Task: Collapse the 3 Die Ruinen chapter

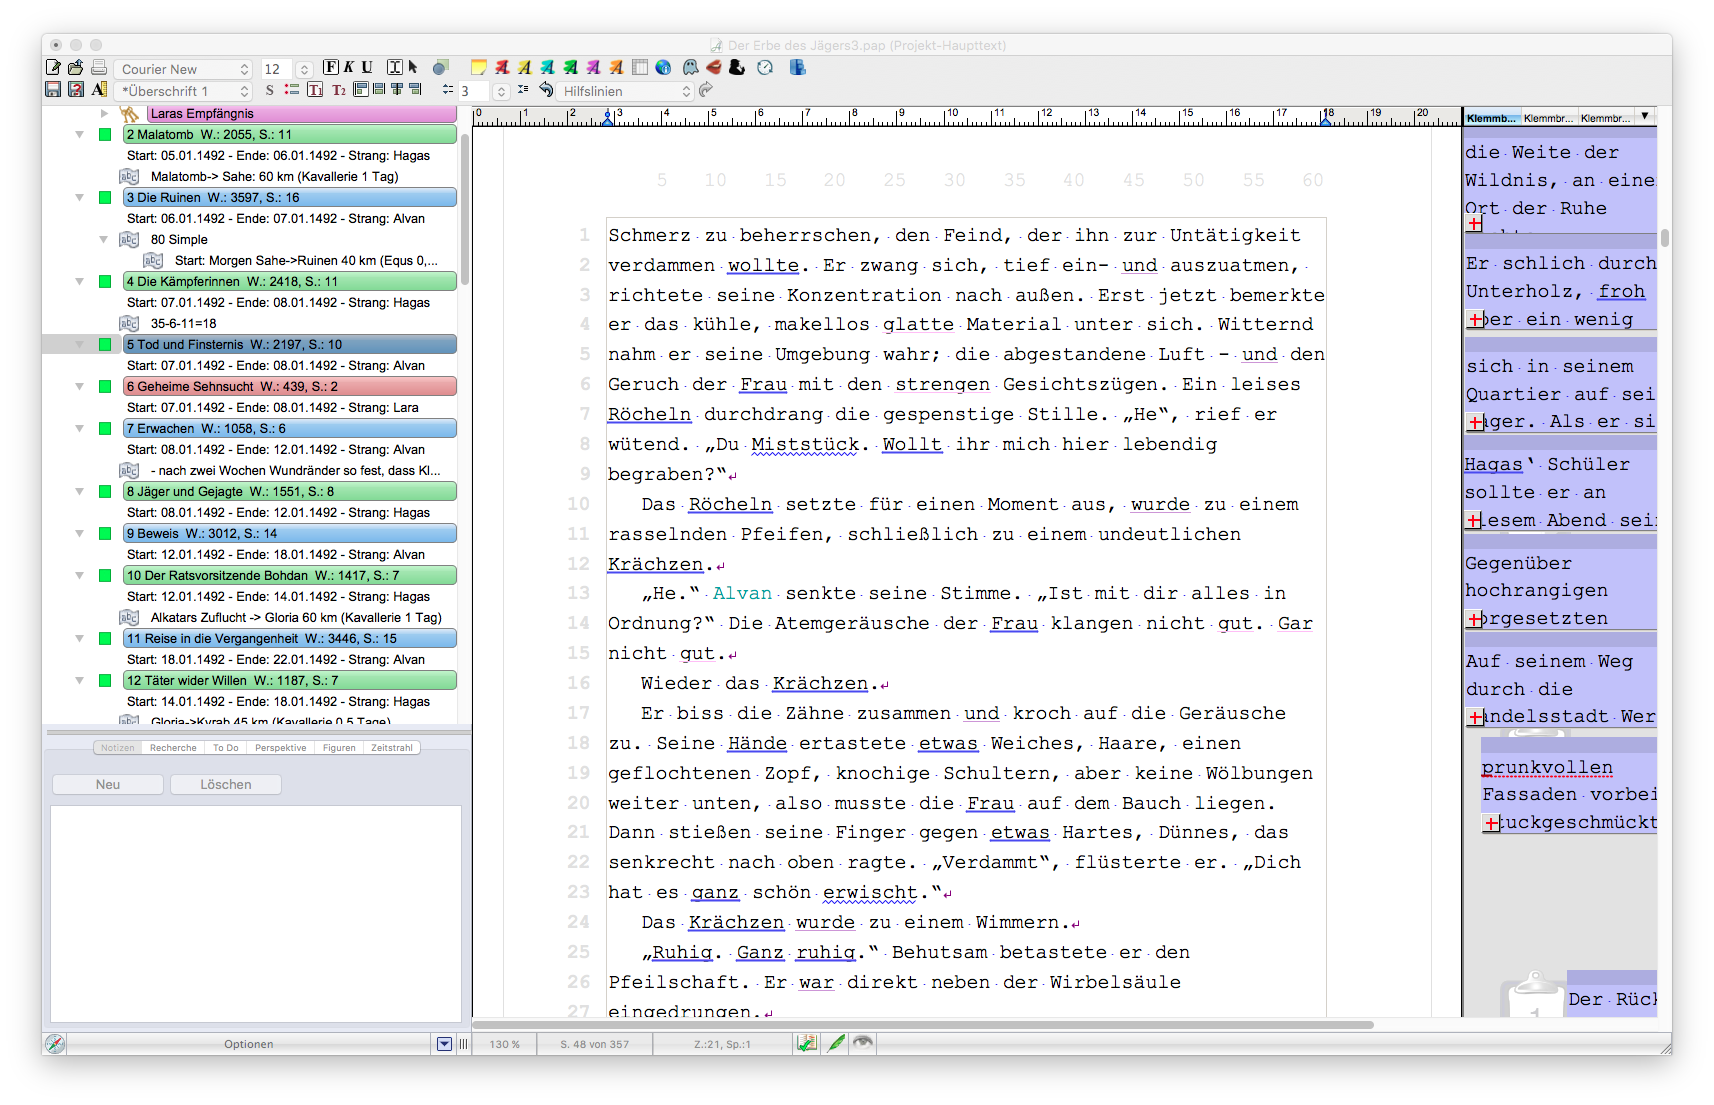Action: click(80, 198)
